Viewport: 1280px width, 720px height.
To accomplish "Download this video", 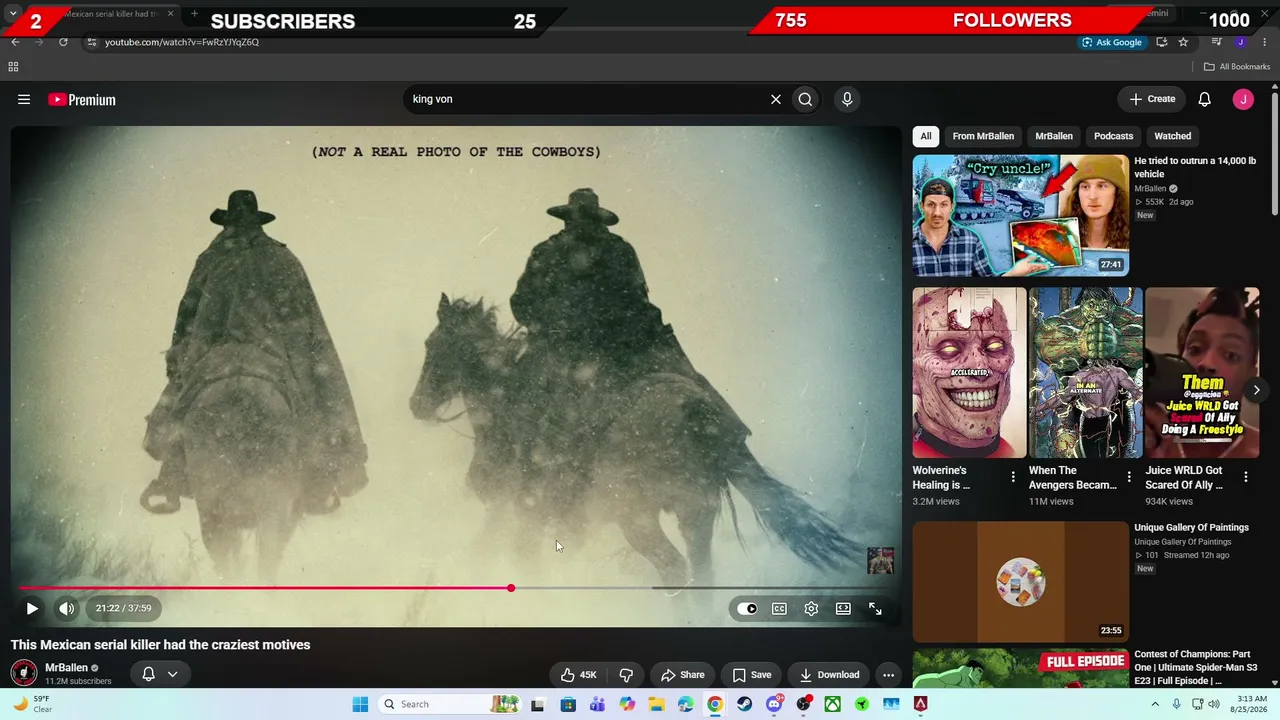I will 829,675.
